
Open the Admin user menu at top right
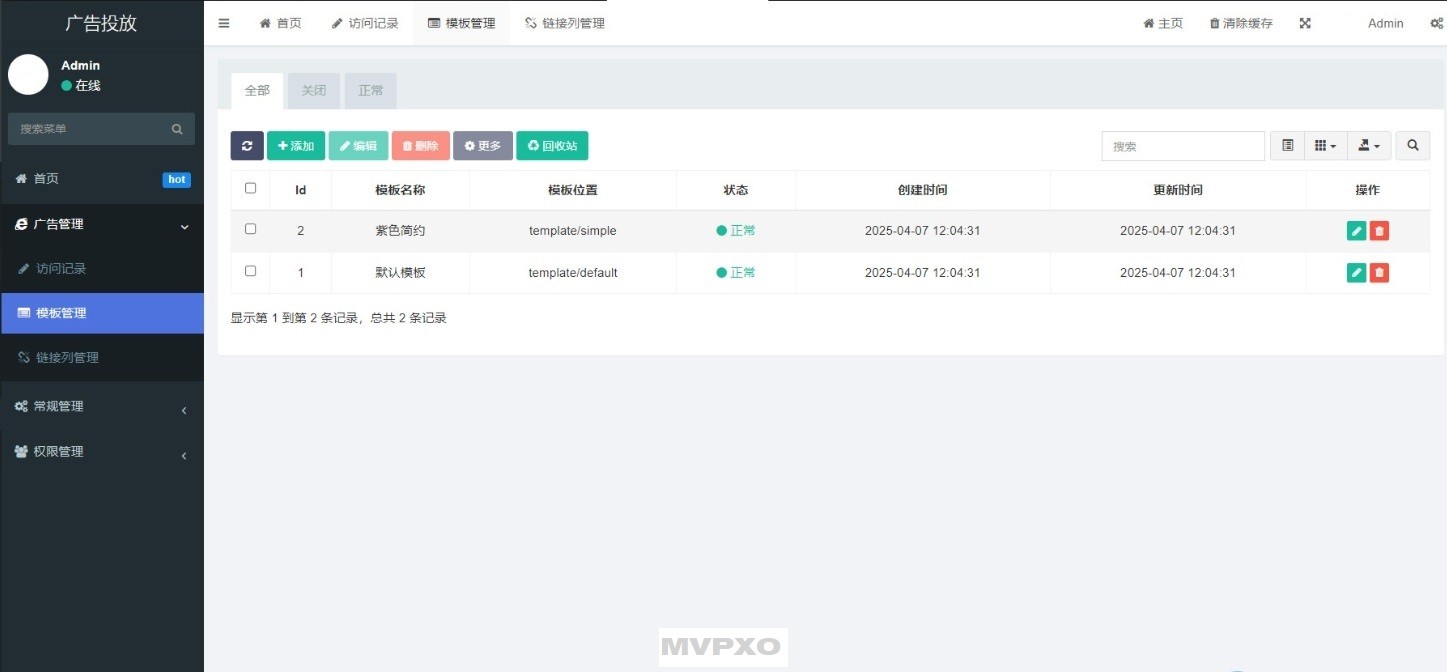coord(1385,23)
